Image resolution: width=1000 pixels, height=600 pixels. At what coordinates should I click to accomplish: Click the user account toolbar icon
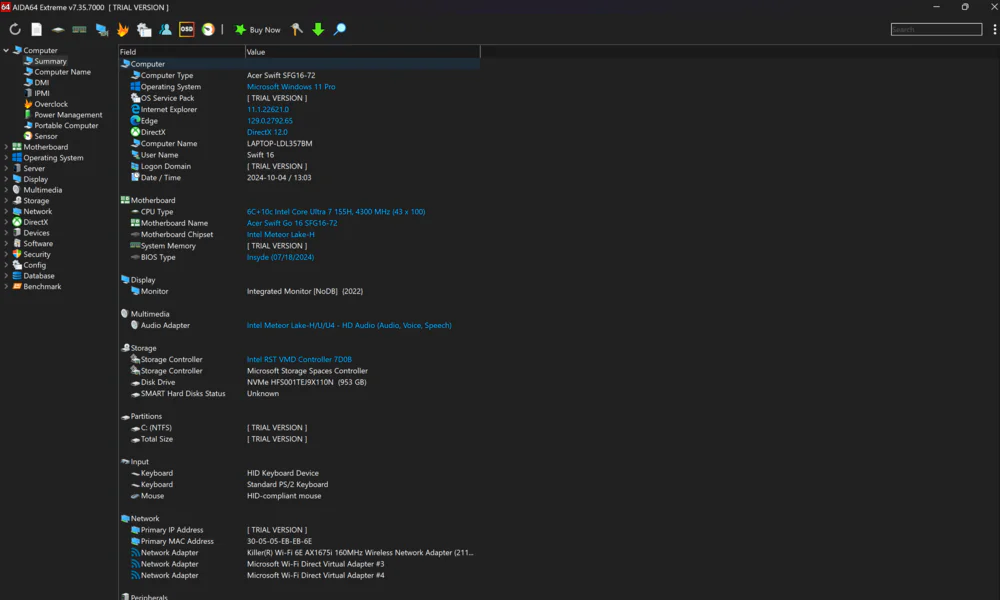coord(165,29)
